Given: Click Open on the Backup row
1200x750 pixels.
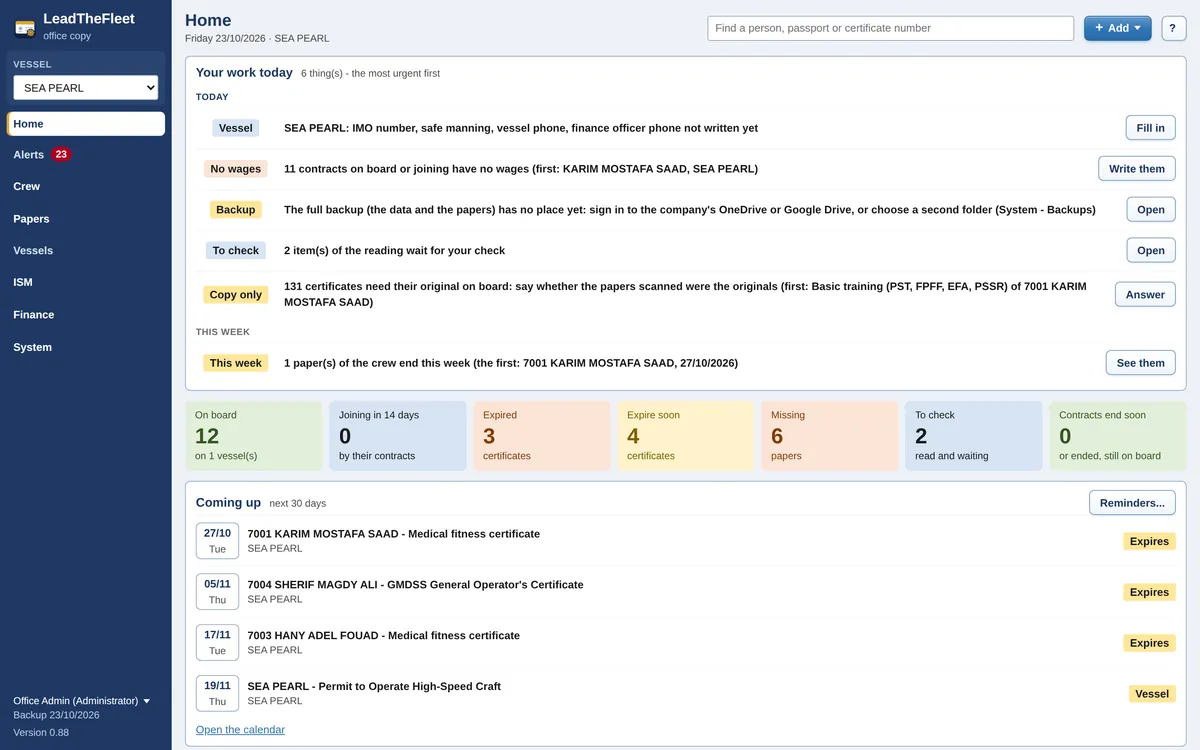Looking at the screenshot, I should (1151, 210).
